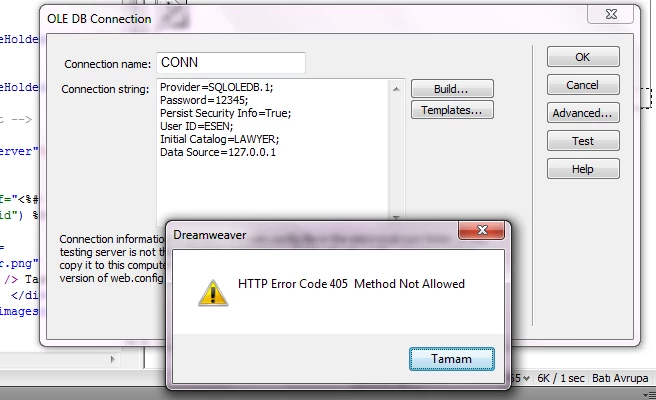Click the HTTP Error Code 405 message text
Screen dimensions: 656x400
pyautogui.click(x=351, y=284)
